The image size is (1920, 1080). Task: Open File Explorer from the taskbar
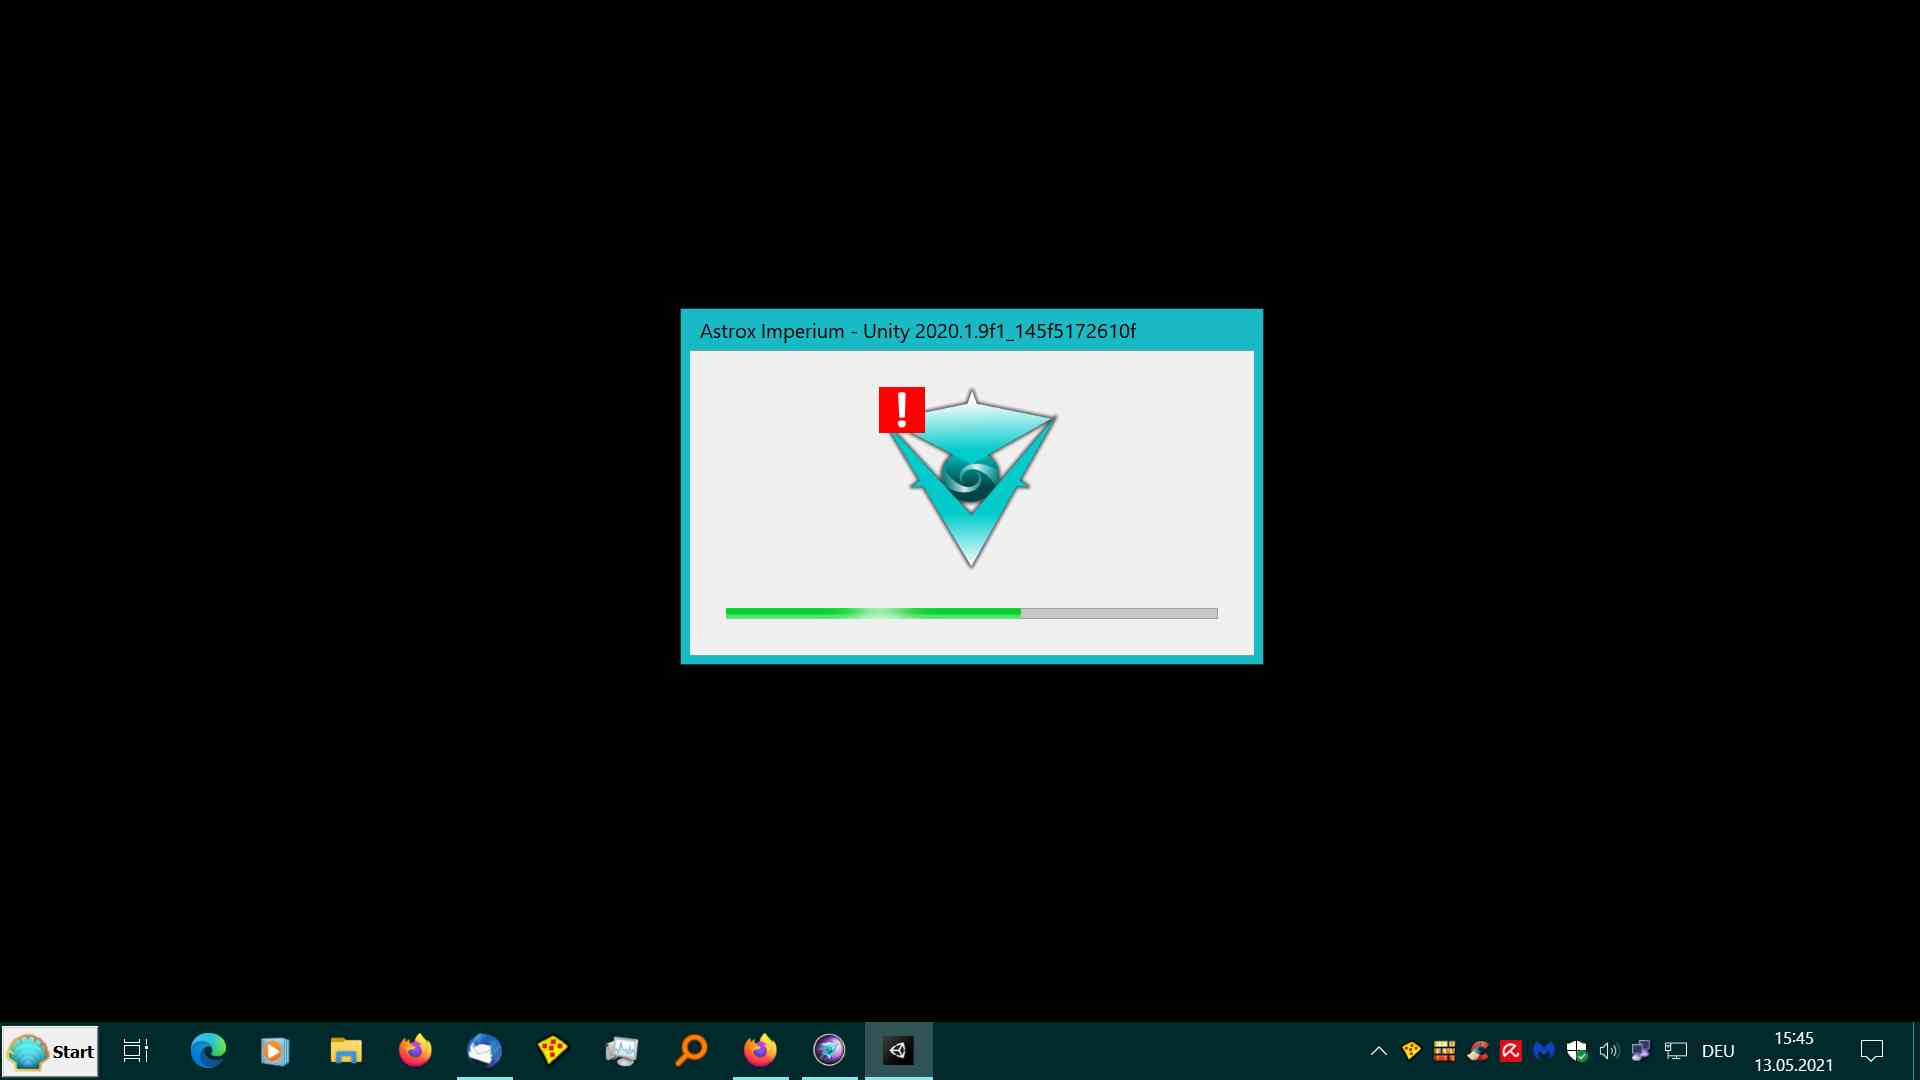pyautogui.click(x=345, y=1051)
